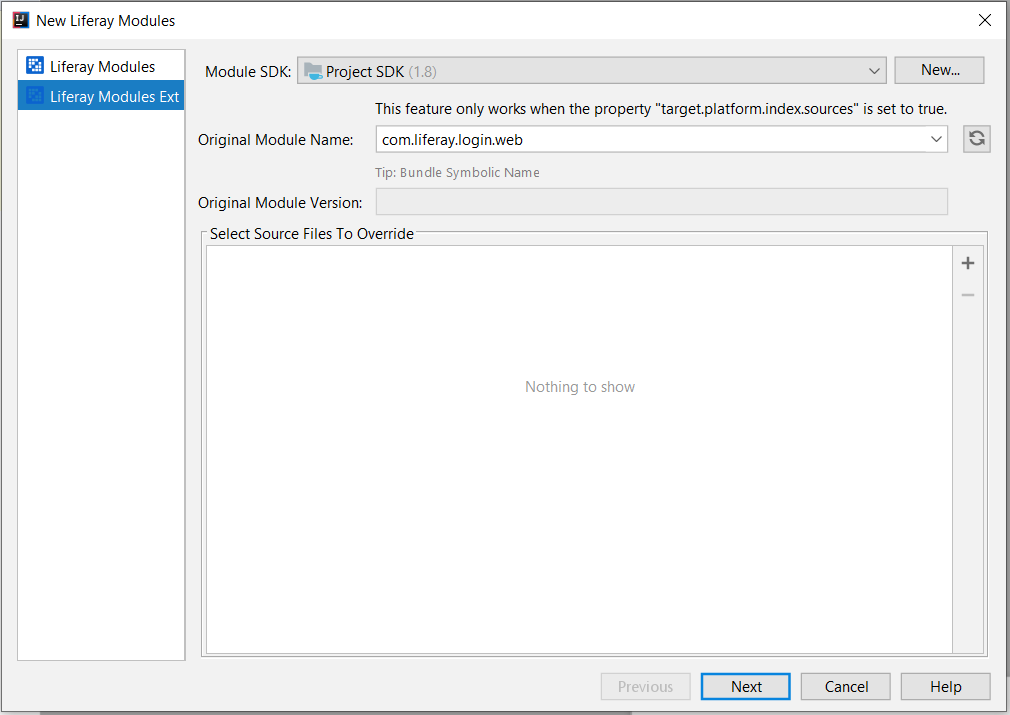Click the Next button
Viewport: 1010px width, 715px height.
(x=745, y=687)
